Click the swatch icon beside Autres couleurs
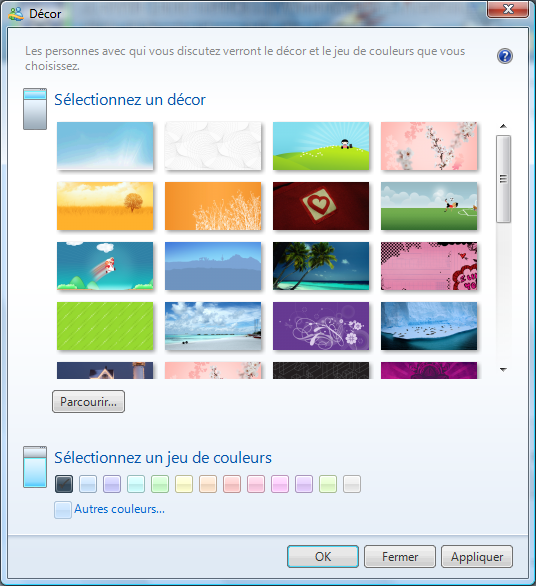The width and height of the screenshot is (536, 586). pyautogui.click(x=63, y=510)
